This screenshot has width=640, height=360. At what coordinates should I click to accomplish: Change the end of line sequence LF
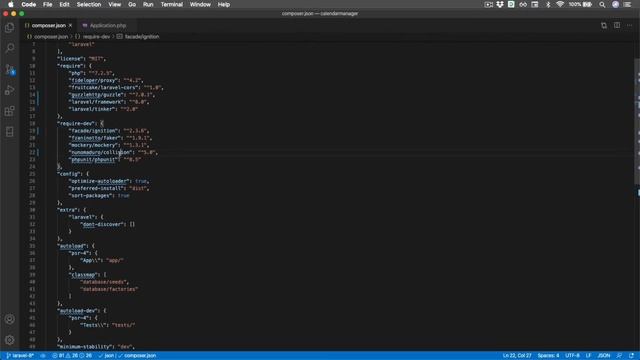click(588, 356)
